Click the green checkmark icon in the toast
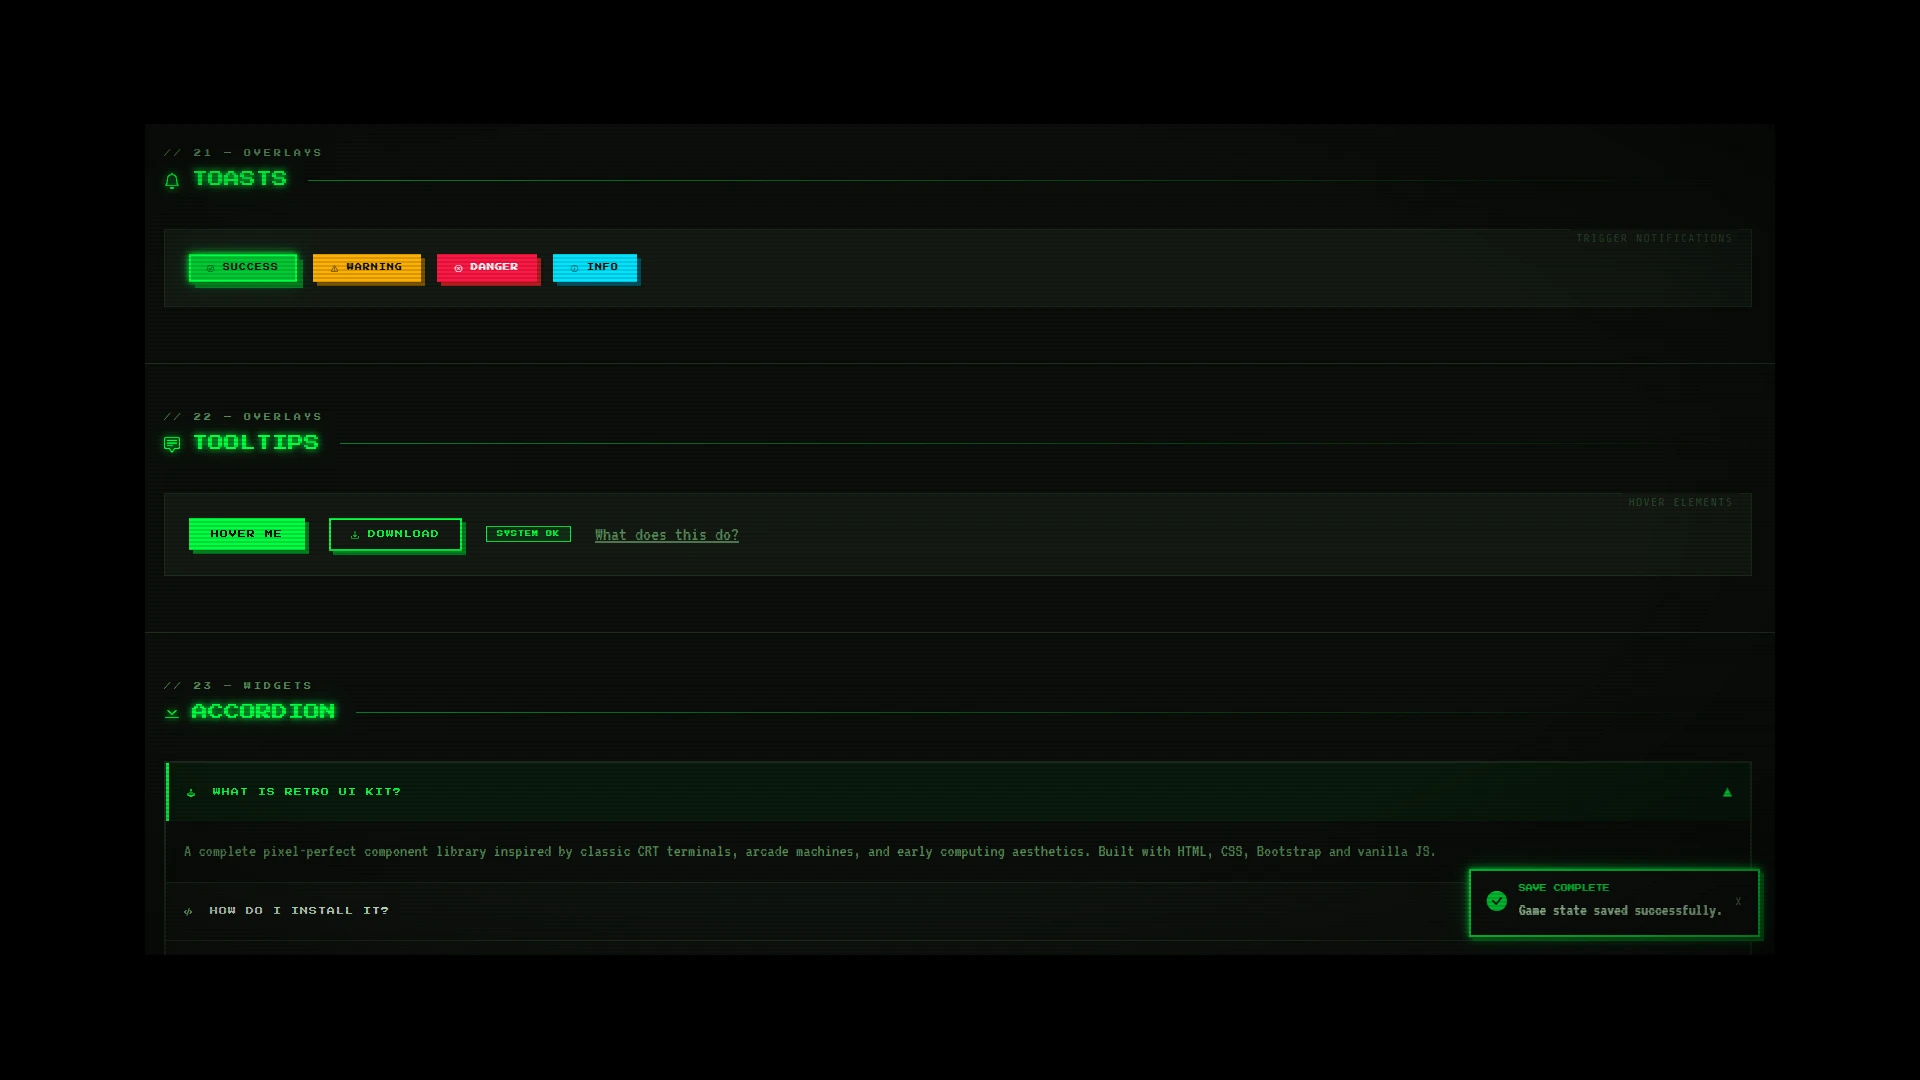This screenshot has height=1080, width=1920. pyautogui.click(x=1497, y=901)
